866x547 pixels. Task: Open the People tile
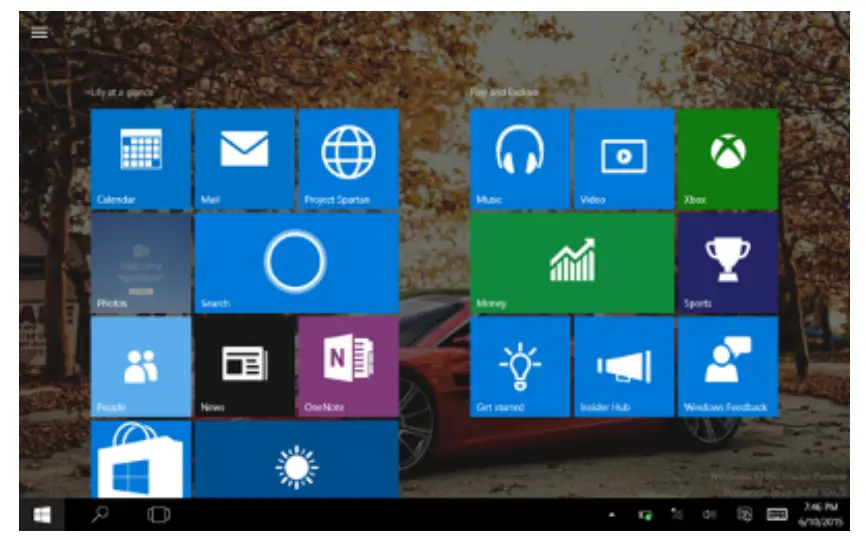coord(141,366)
